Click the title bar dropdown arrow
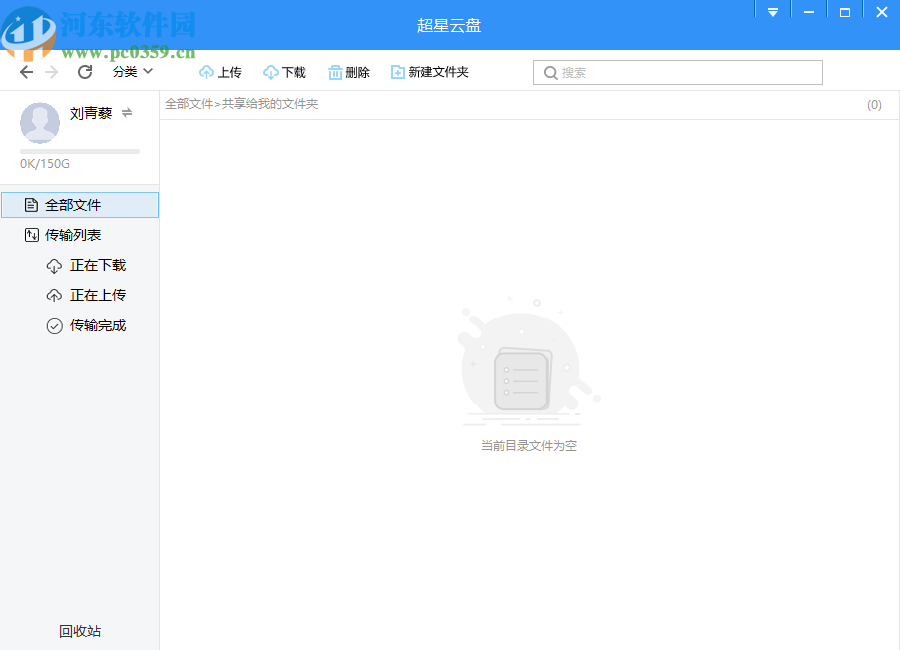Screen dimensions: 900x650 [x=772, y=11]
